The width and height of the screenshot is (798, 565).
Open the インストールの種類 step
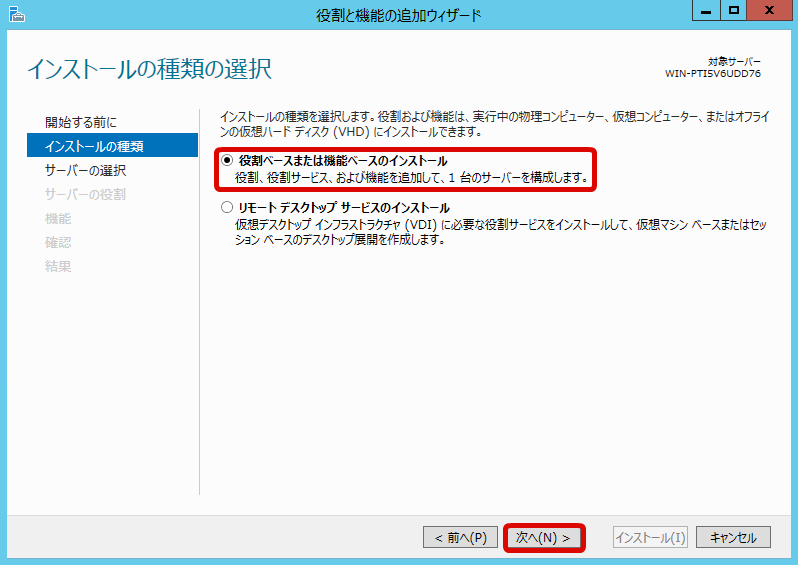click(x=112, y=146)
